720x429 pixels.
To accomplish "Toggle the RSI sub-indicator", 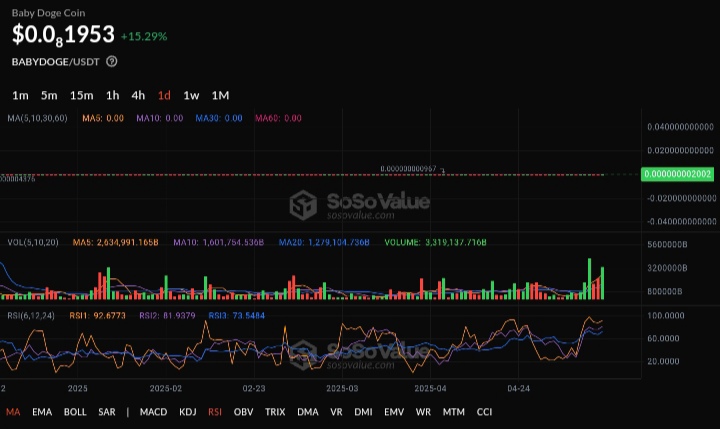I will point(217,411).
